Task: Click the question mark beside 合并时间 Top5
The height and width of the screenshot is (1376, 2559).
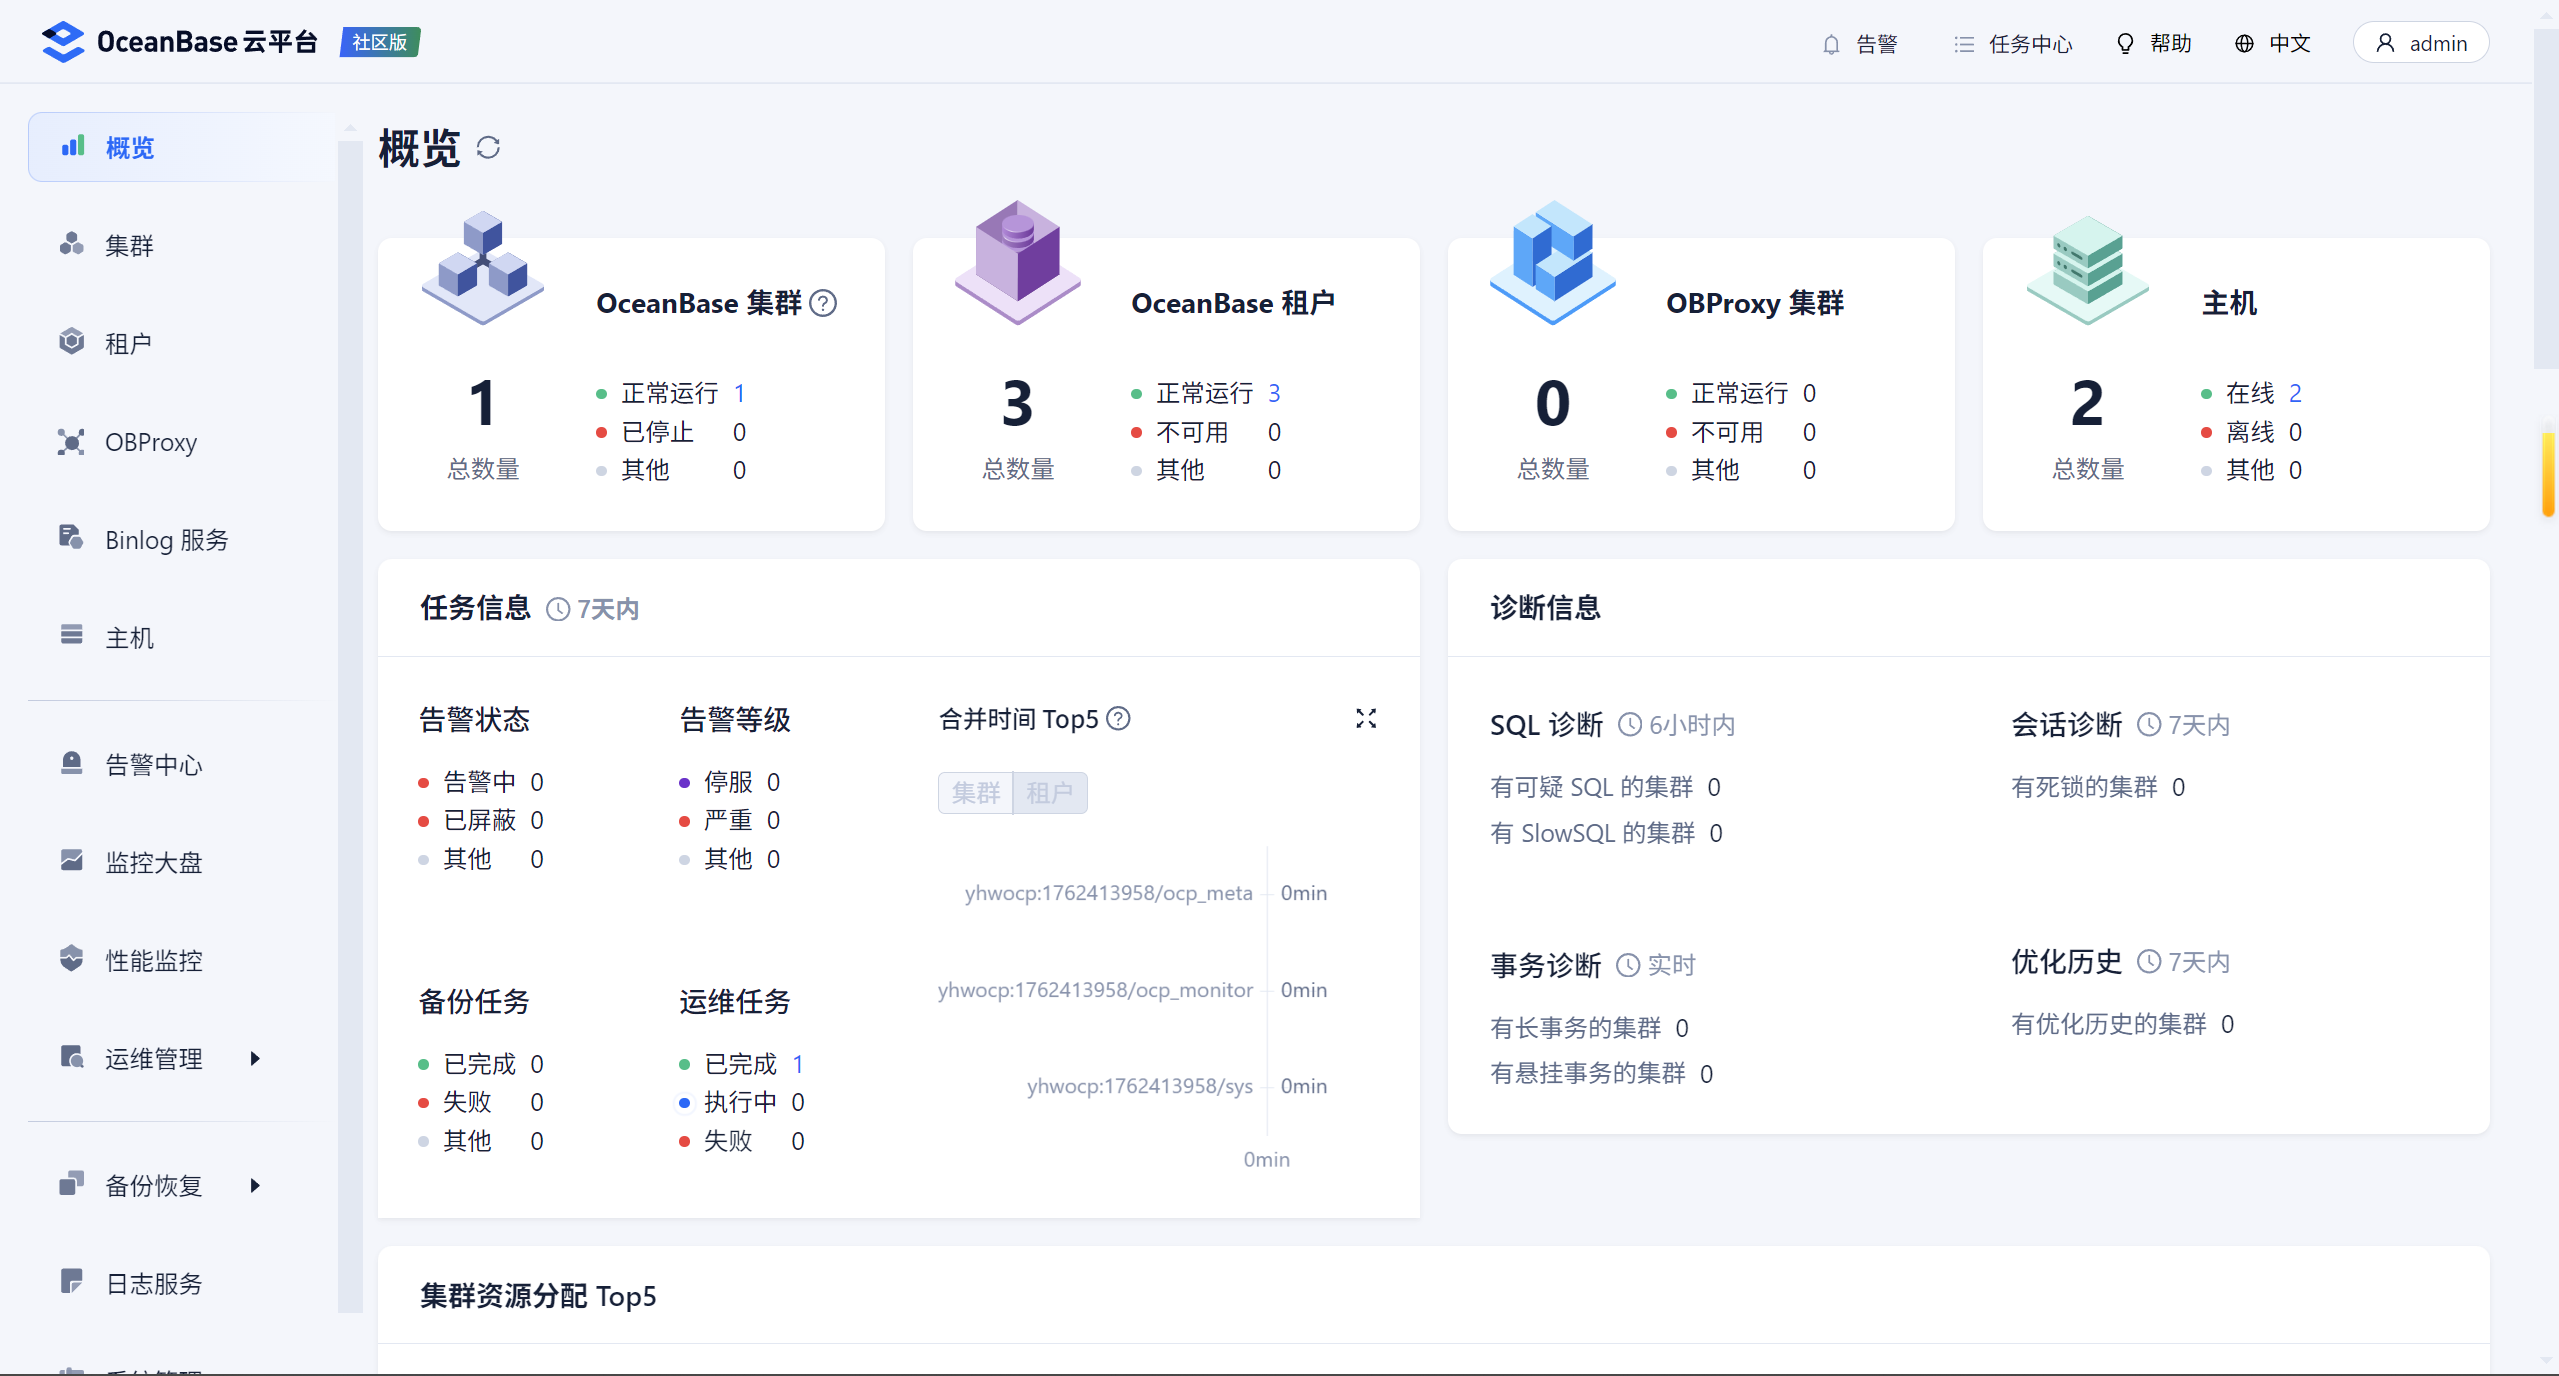Action: point(1119,719)
